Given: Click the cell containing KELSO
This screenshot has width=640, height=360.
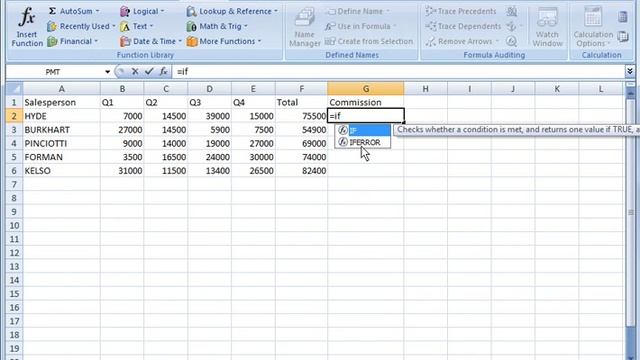Looking at the screenshot, I should 62,171.
